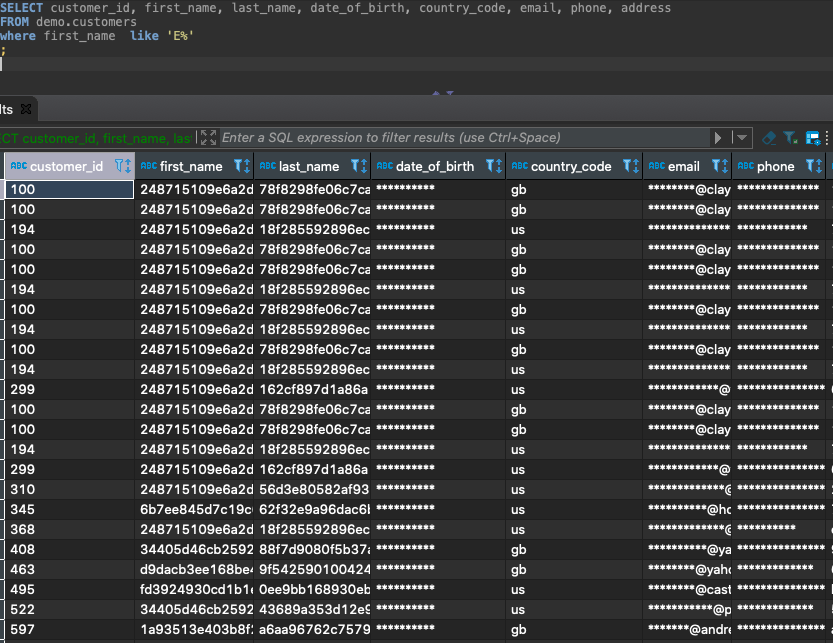Click last_name cell starting a6aa96762c7579
The image size is (833, 643).
tap(312, 630)
